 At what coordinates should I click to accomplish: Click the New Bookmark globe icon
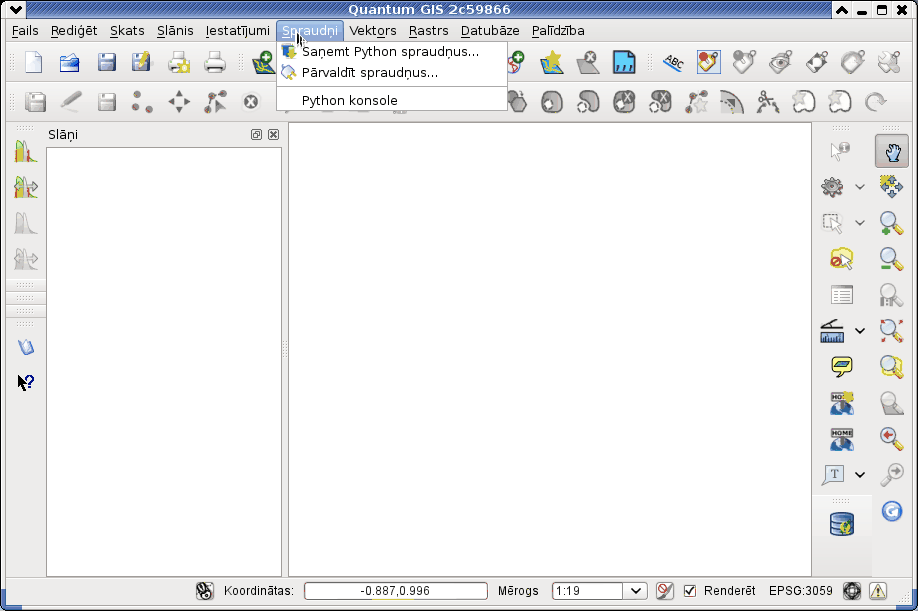coord(841,403)
